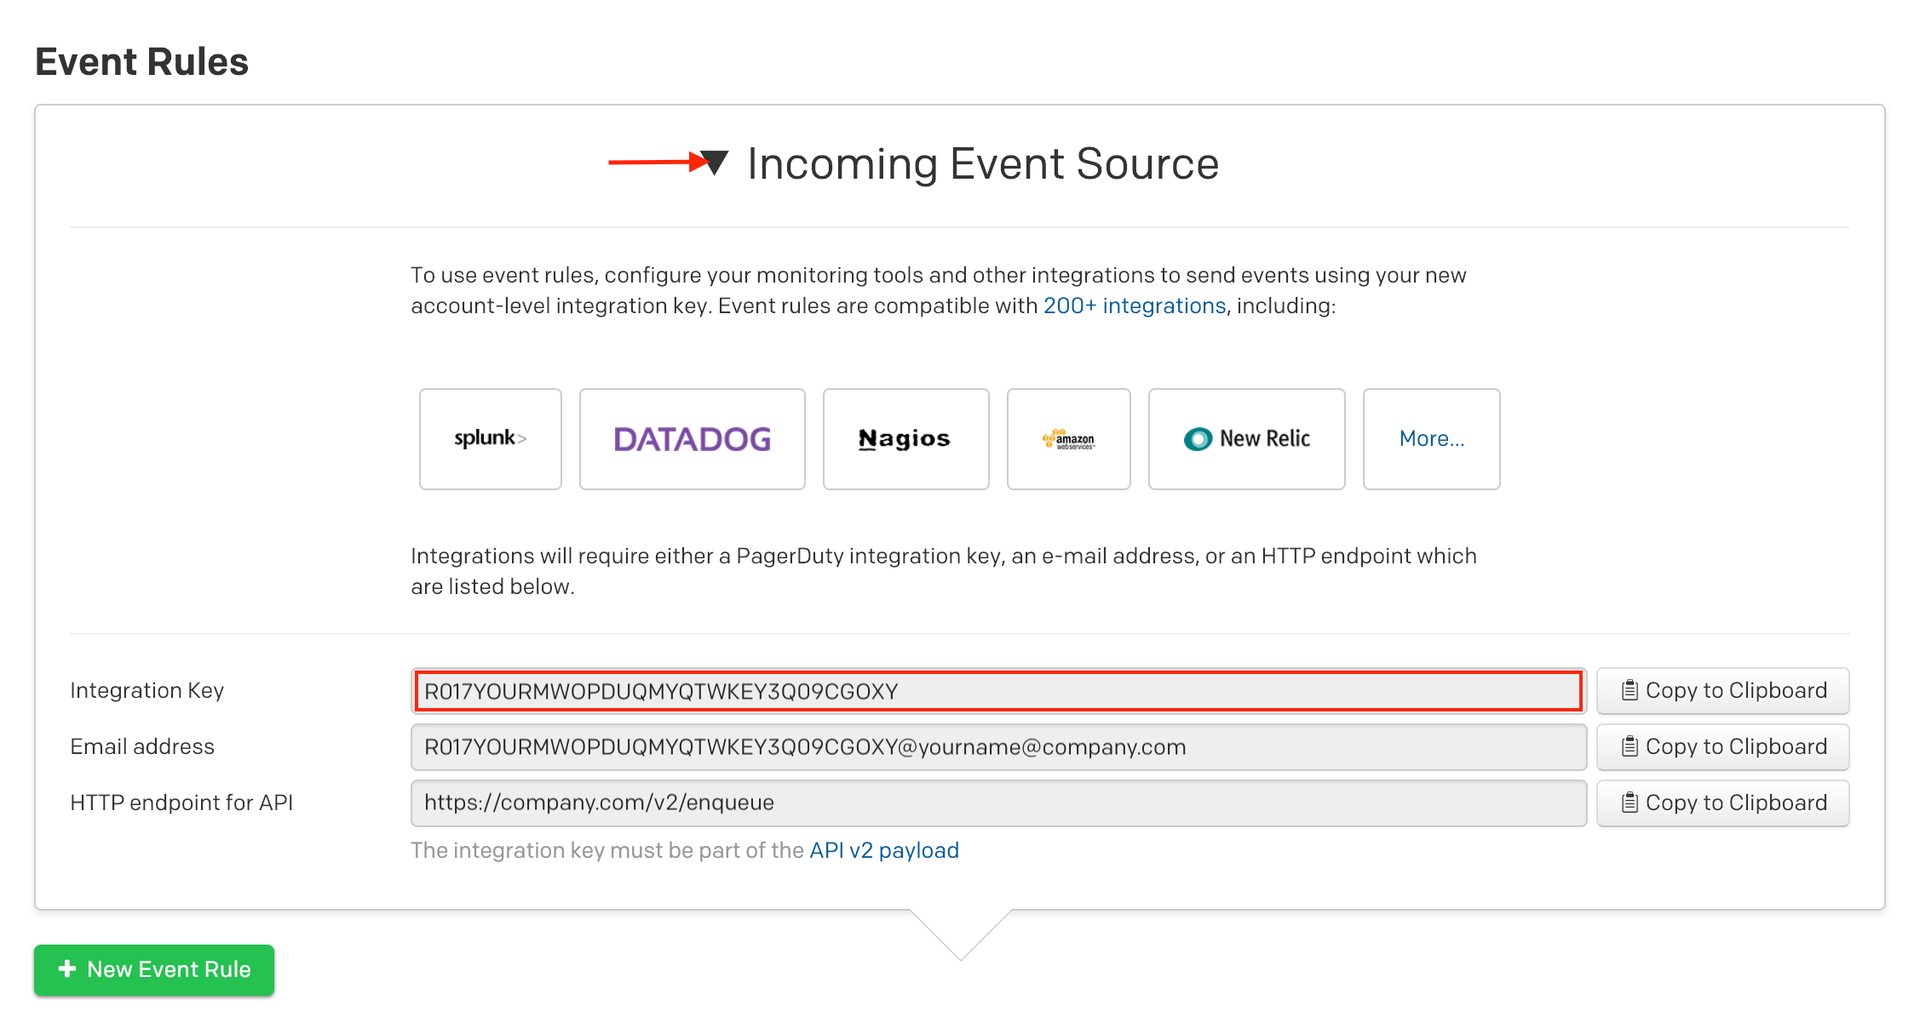Follow the API v2 payload link
Screen dimensions: 1920x1011
tap(883, 851)
